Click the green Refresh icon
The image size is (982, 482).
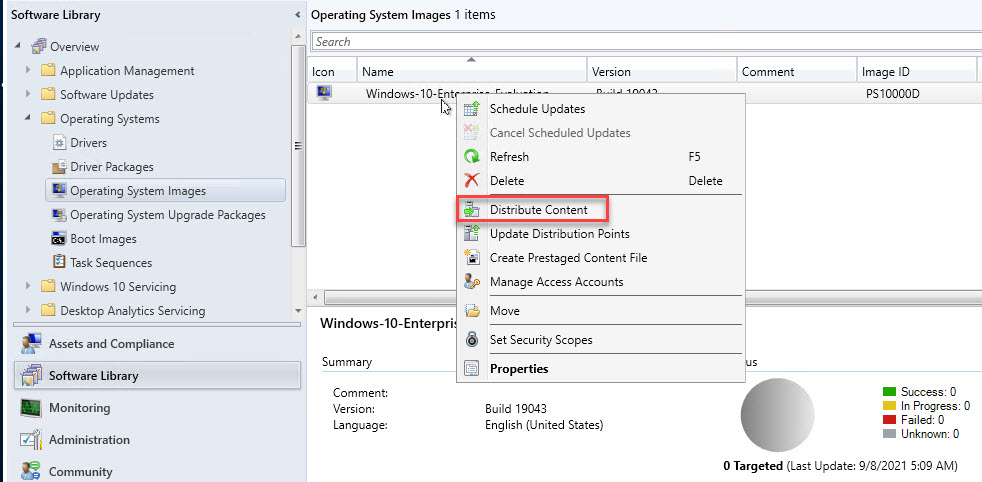tap(472, 157)
